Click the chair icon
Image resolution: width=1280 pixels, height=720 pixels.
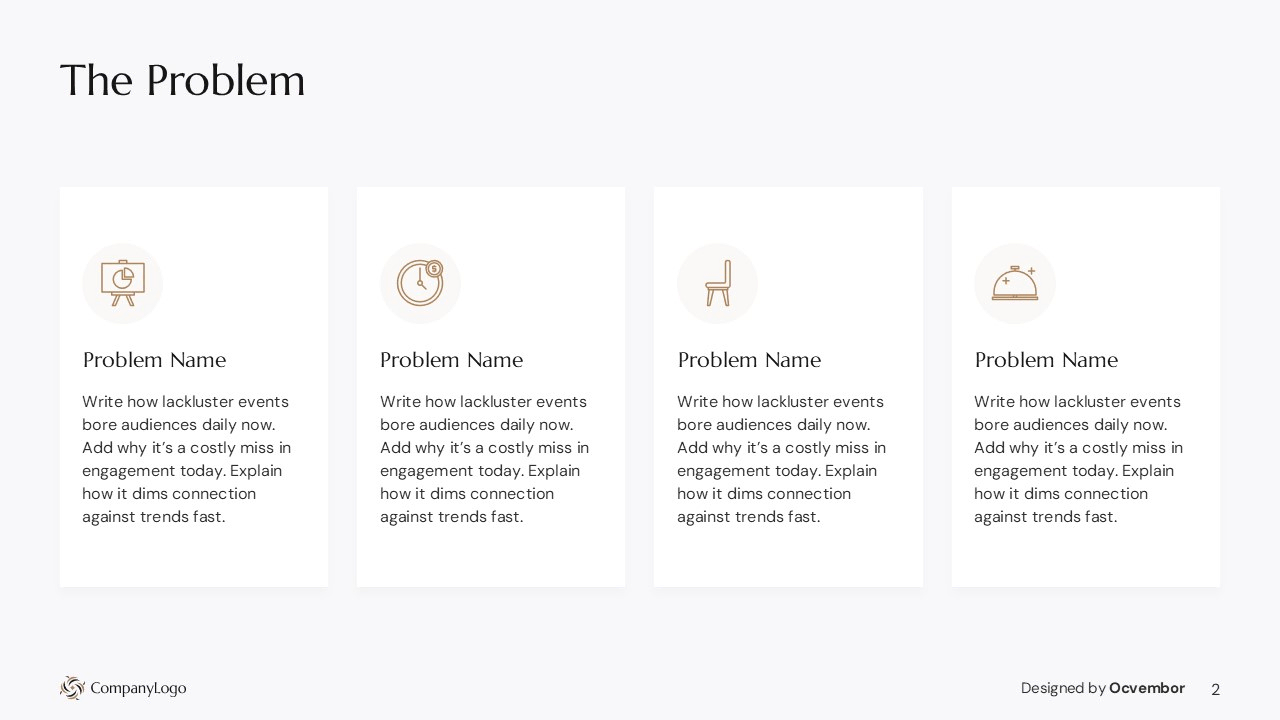pos(717,283)
